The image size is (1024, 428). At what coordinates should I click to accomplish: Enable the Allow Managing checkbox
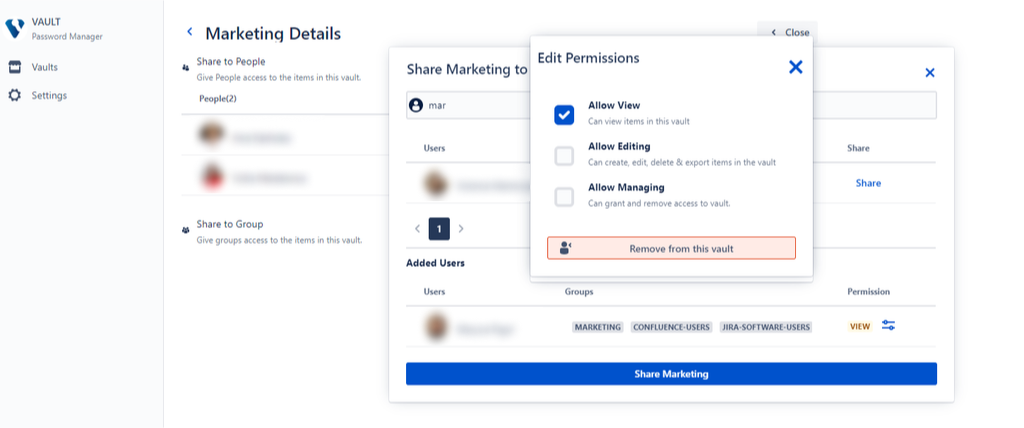[x=564, y=196]
